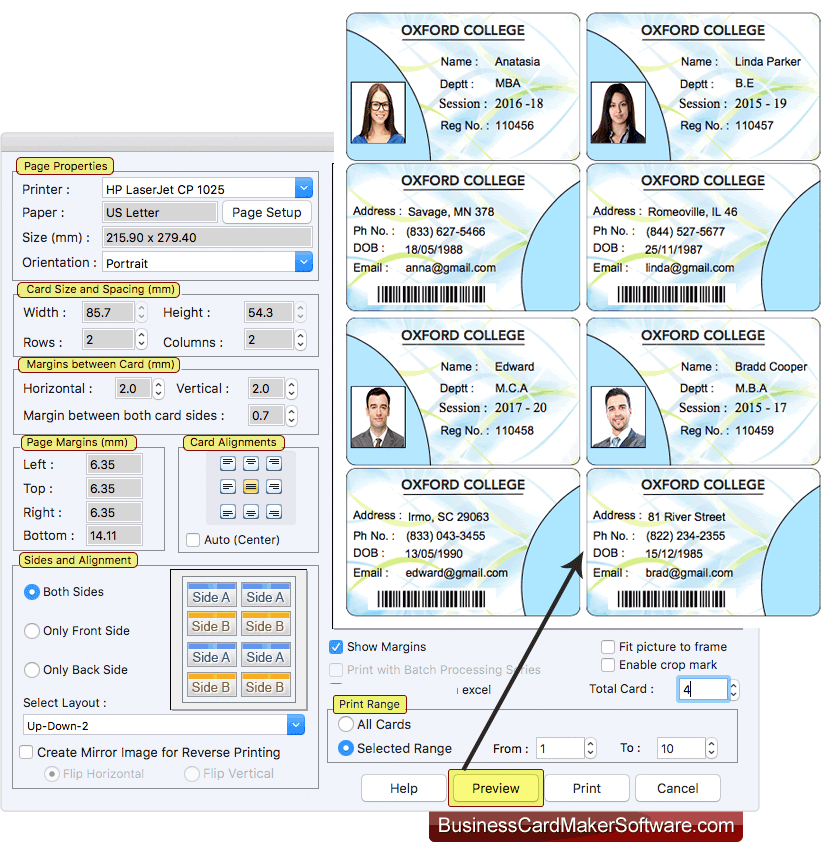Screen dimensions: 830x842
Task: Click the highlighted Preview button
Action: pos(495,788)
